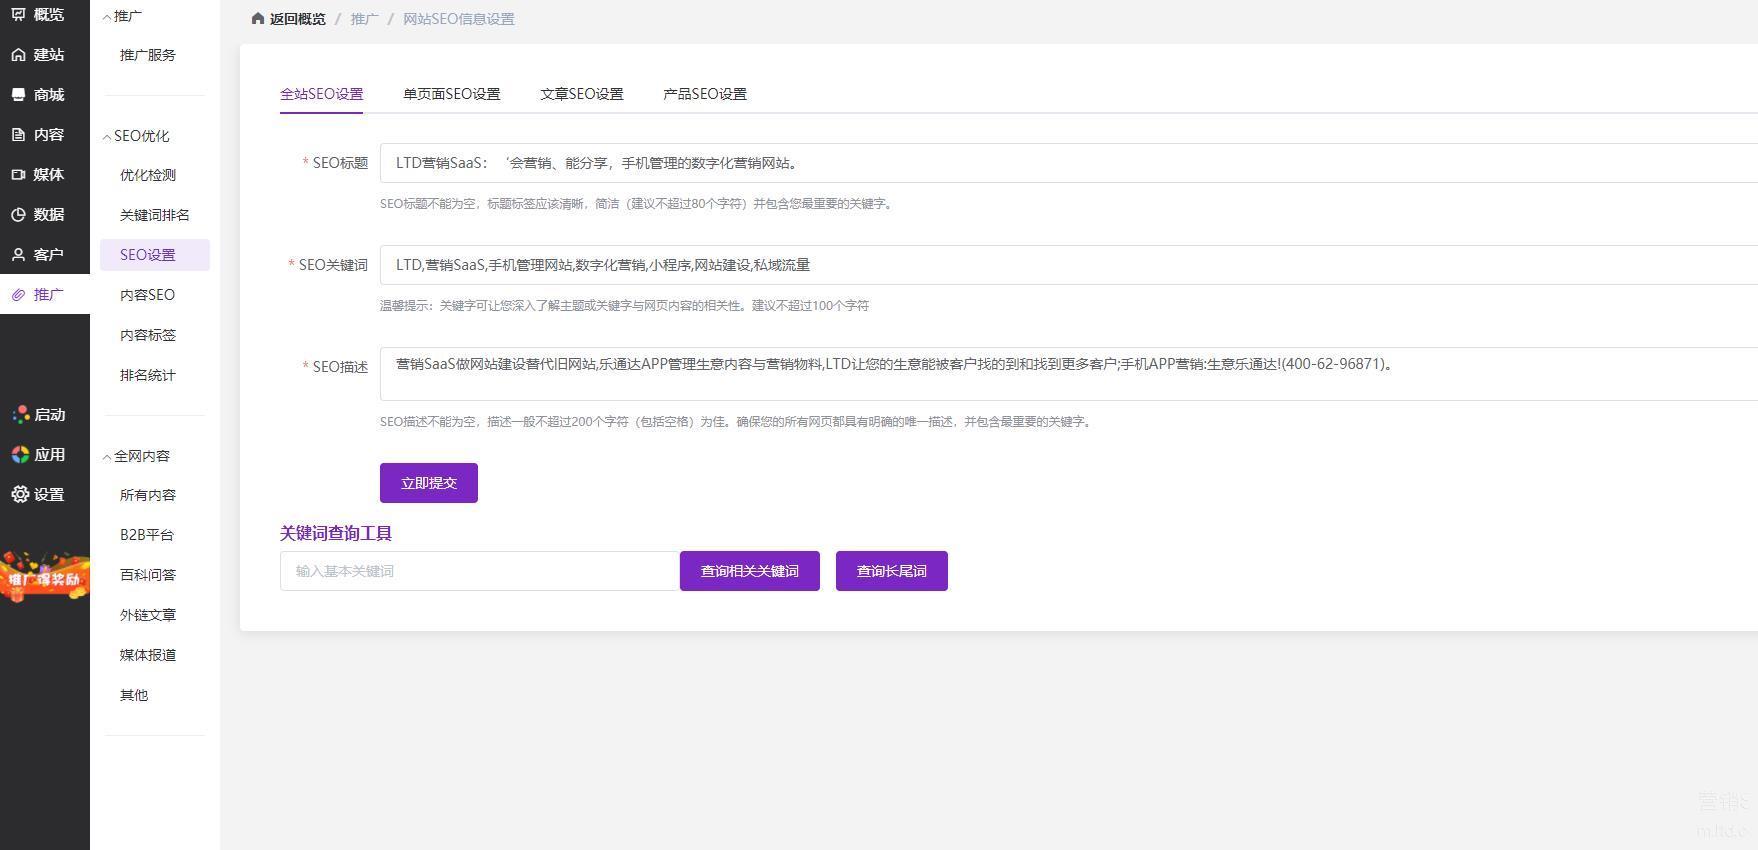Collapse the SEO优化 group
The image size is (1758, 850).
pyautogui.click(x=107, y=137)
